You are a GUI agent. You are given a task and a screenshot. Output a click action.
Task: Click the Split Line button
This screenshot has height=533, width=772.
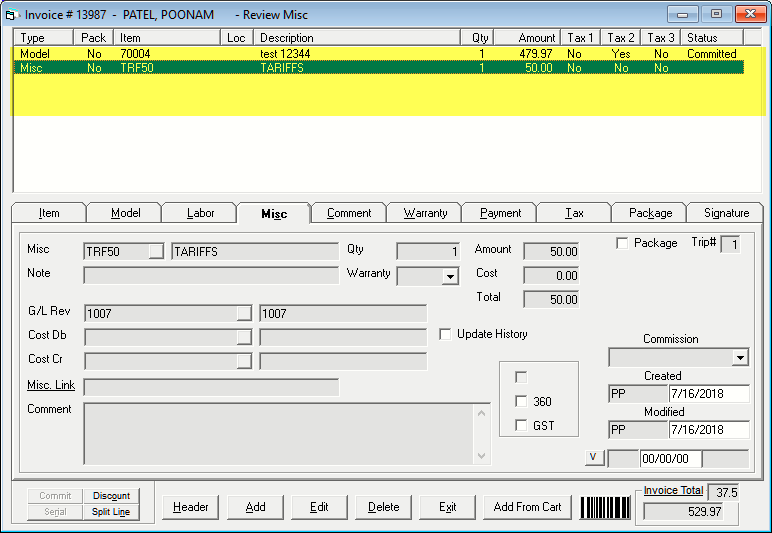point(111,512)
